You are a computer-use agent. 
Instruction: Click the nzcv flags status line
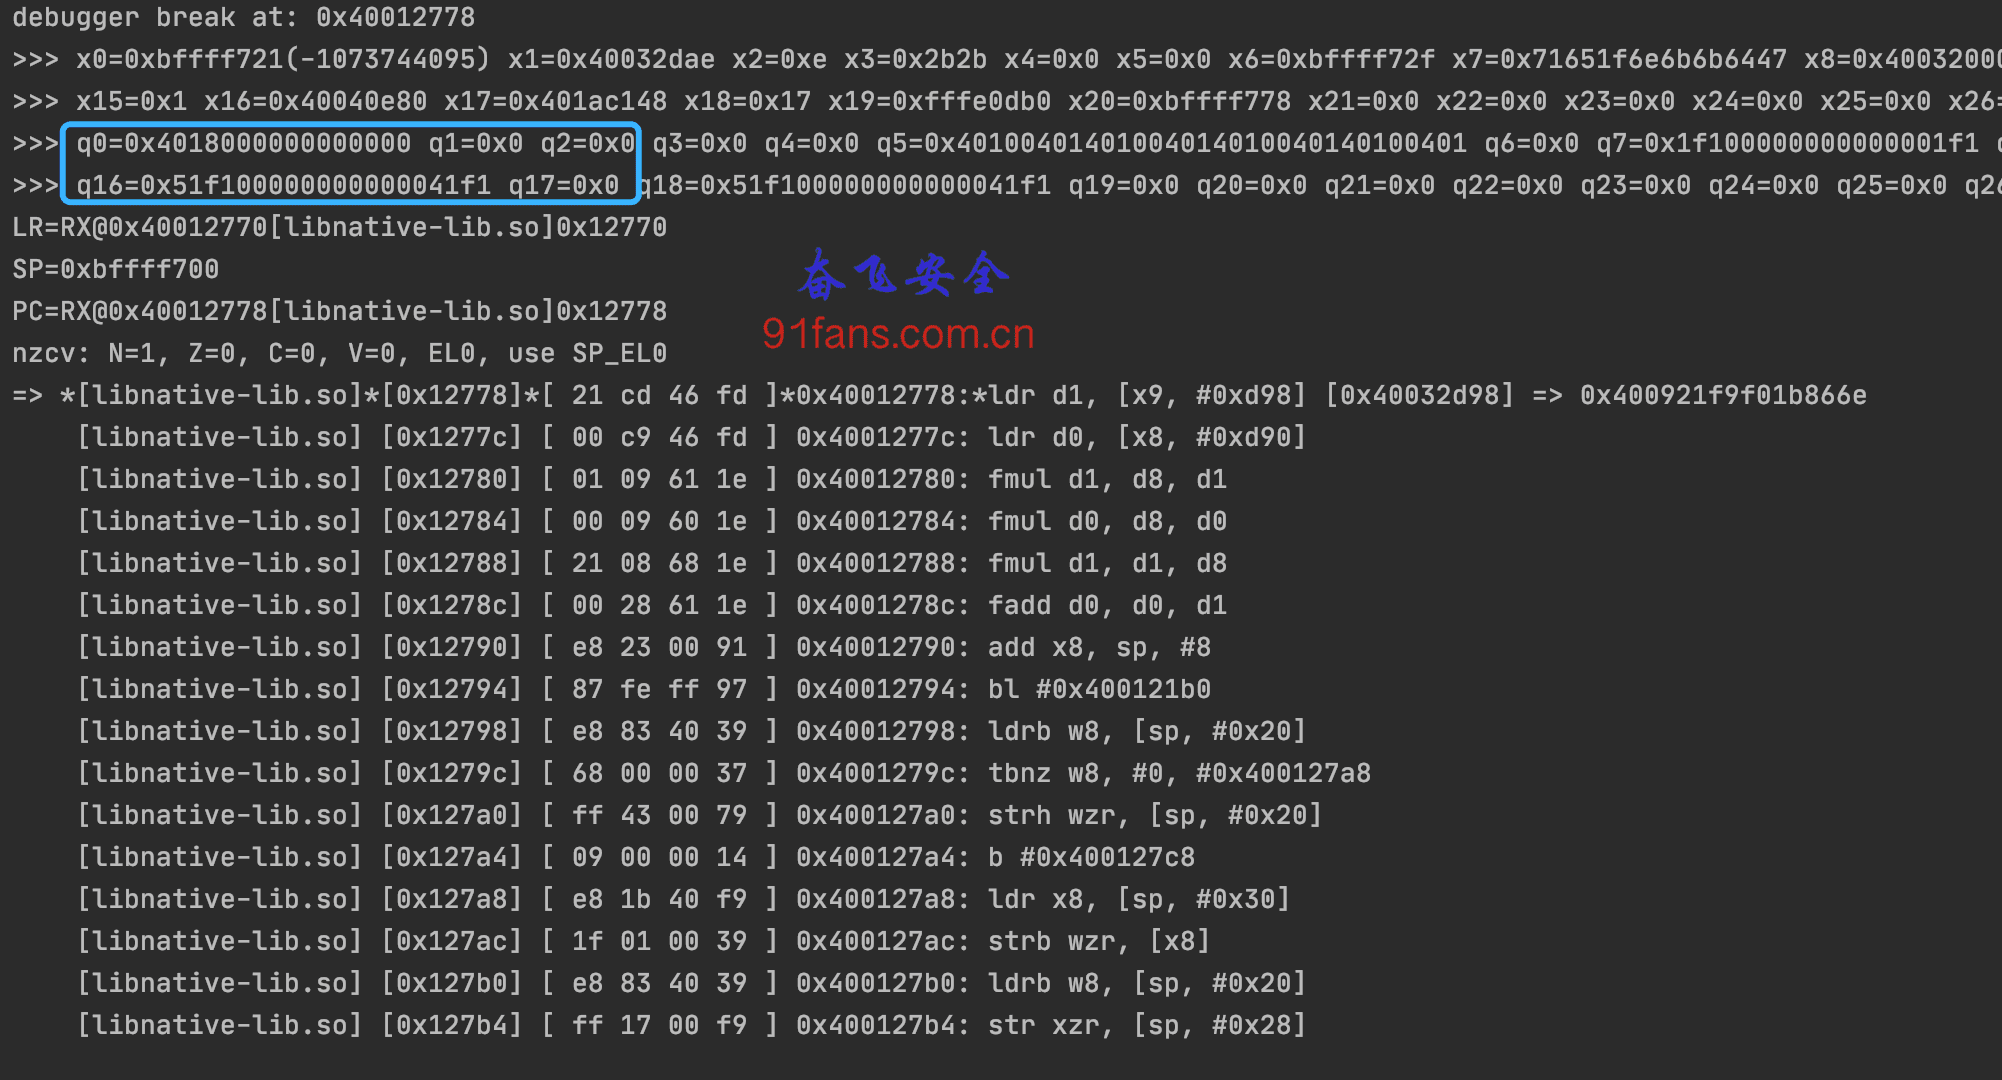click(340, 353)
